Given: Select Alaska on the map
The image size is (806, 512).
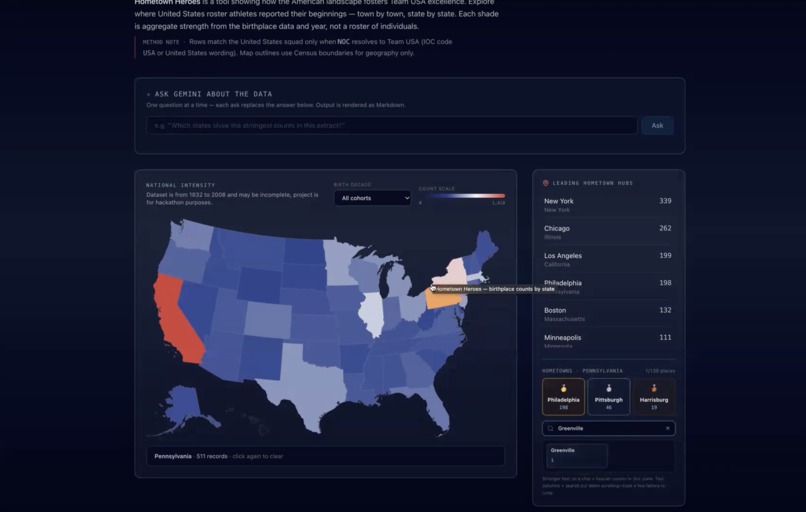Looking at the screenshot, I should [x=185, y=406].
